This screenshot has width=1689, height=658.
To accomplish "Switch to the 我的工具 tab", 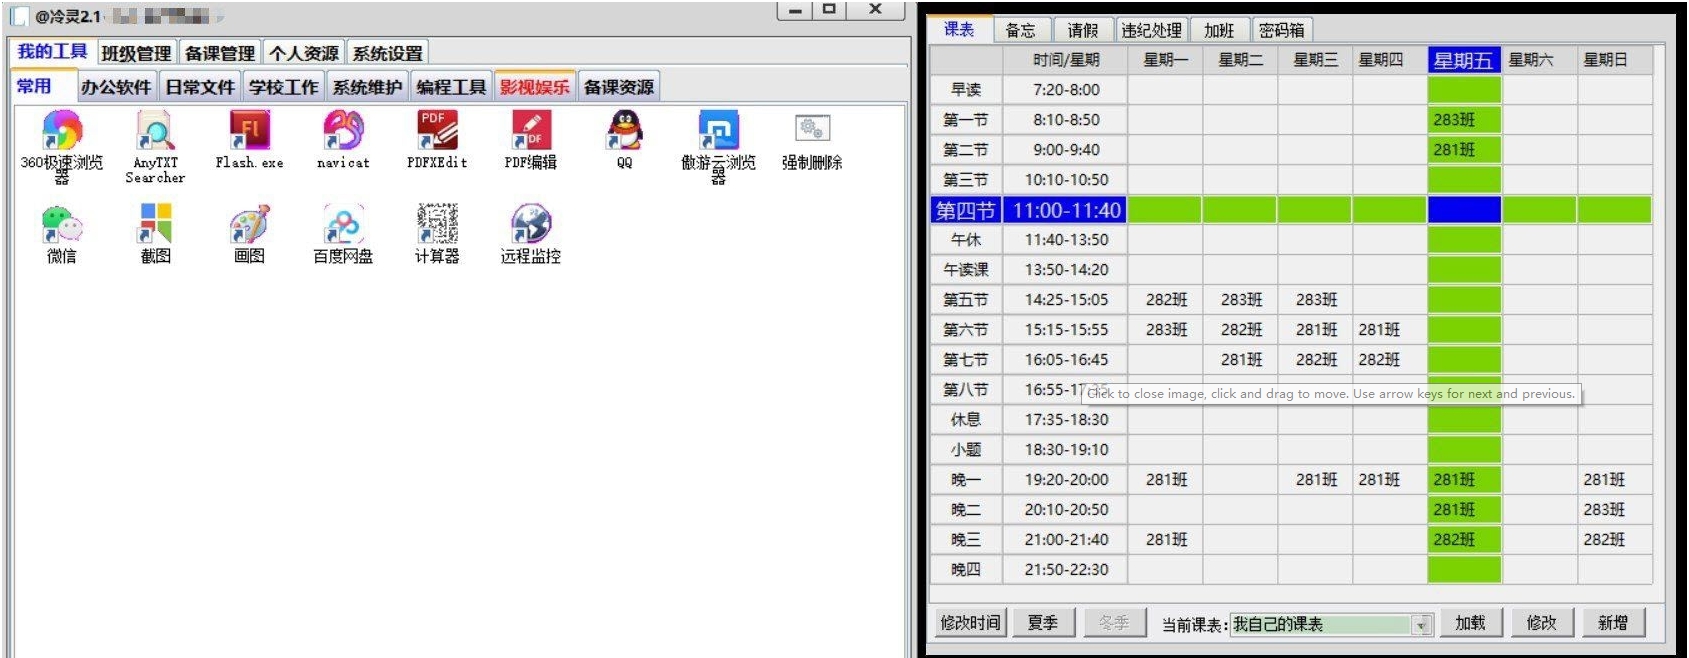I will pos(52,52).
